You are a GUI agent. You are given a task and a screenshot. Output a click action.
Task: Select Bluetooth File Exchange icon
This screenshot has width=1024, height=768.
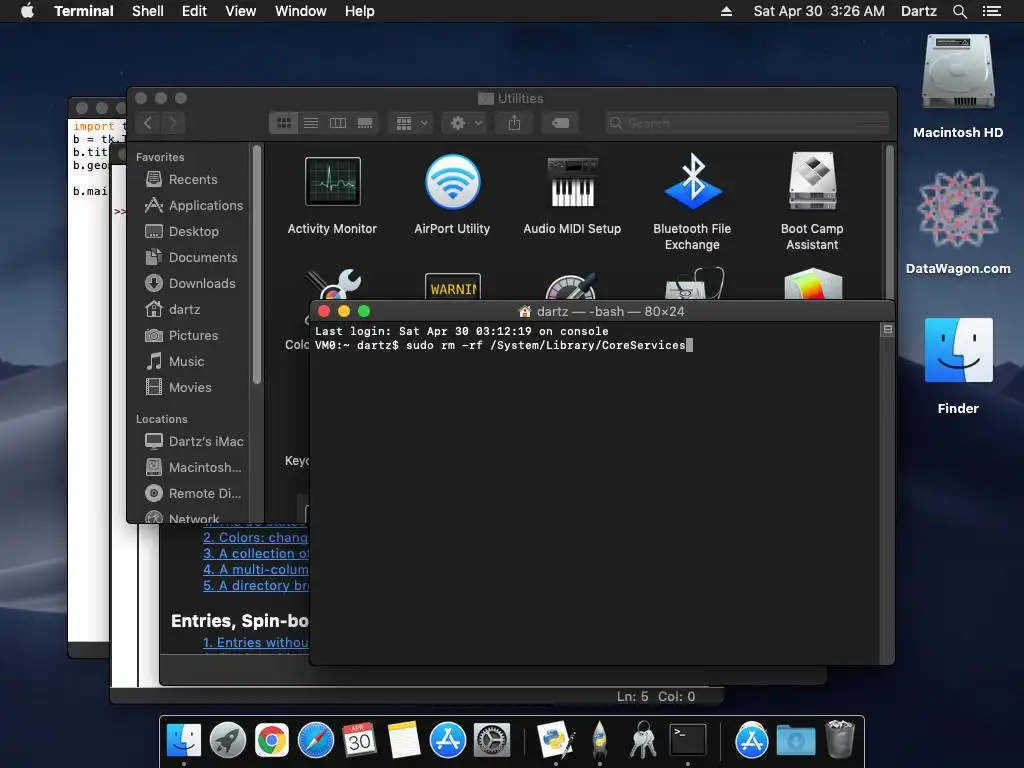click(692, 182)
